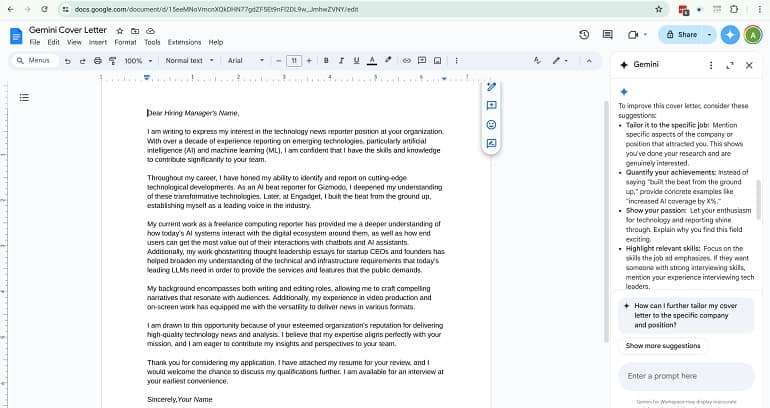Viewport: 770px width, 408px height.
Task: Star the Gemini Cover Letter document
Action: pyautogui.click(x=120, y=31)
